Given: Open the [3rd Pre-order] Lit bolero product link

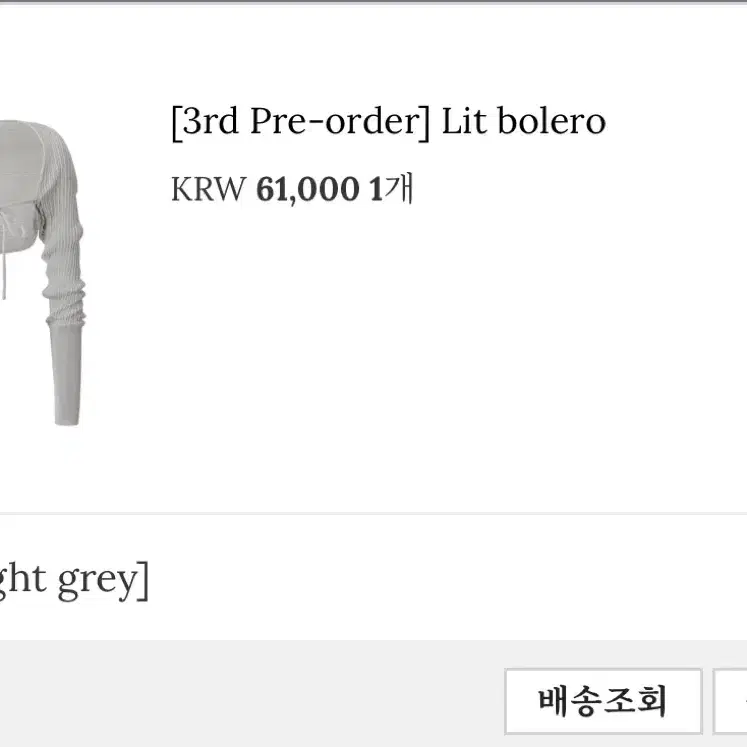Looking at the screenshot, I should pos(388,121).
